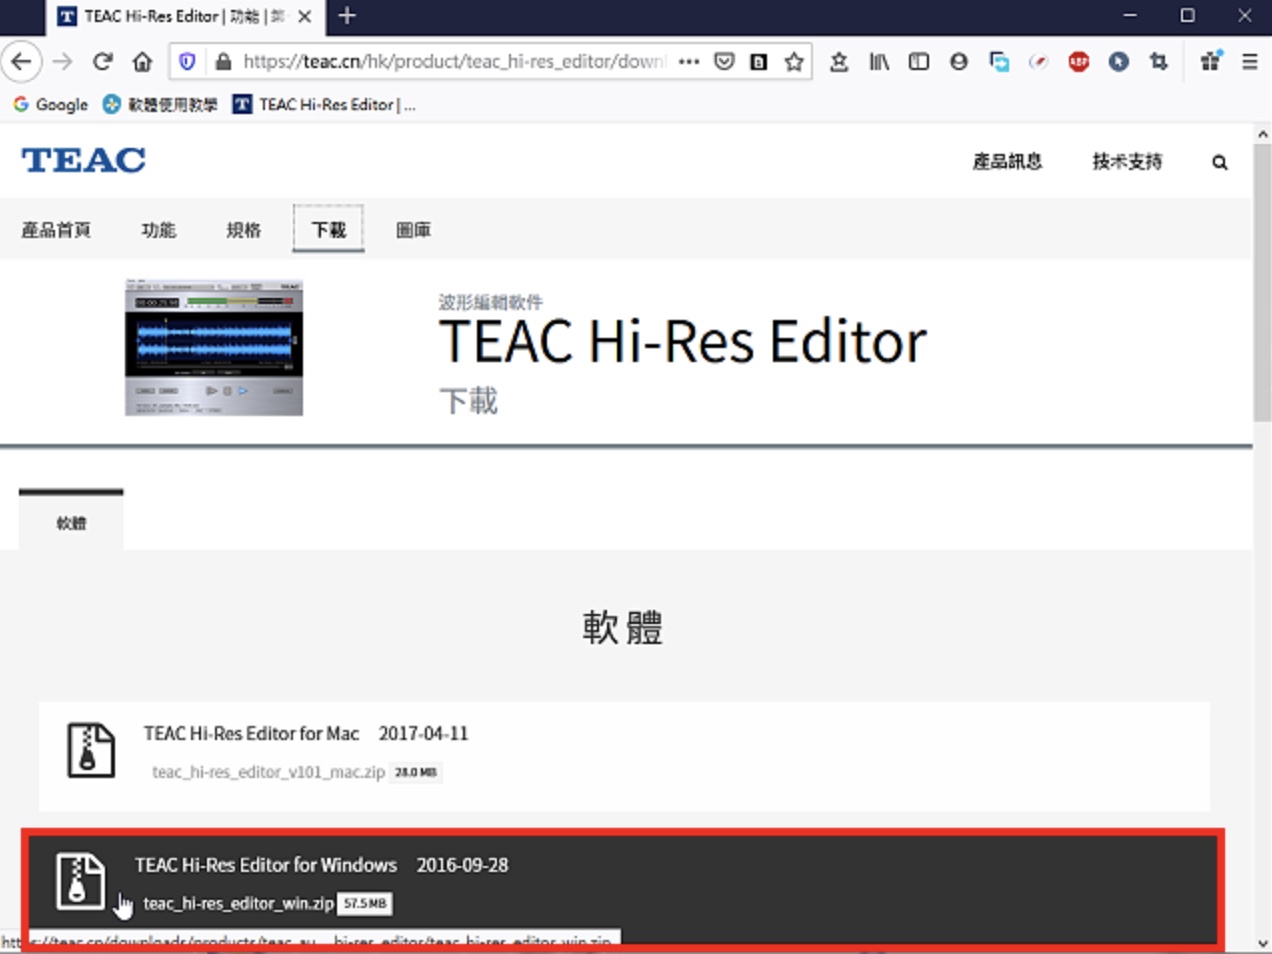The width and height of the screenshot is (1272, 954).
Task: Click the 2017-04-11 Mac release date
Action: tap(423, 734)
